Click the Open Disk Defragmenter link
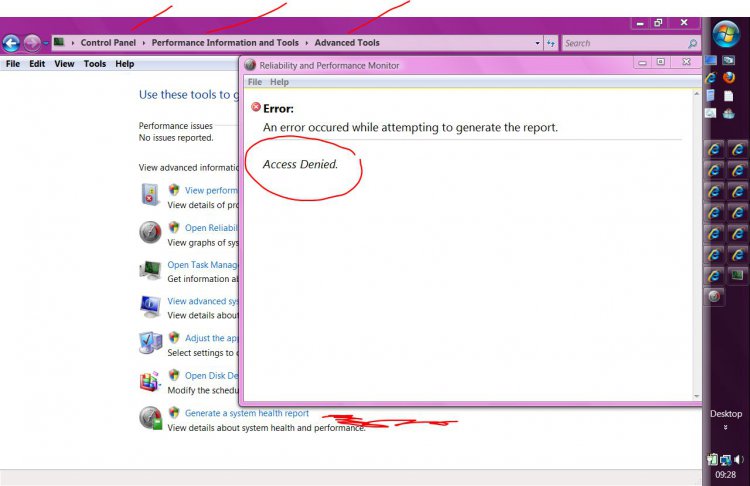750x486 pixels. click(x=211, y=376)
